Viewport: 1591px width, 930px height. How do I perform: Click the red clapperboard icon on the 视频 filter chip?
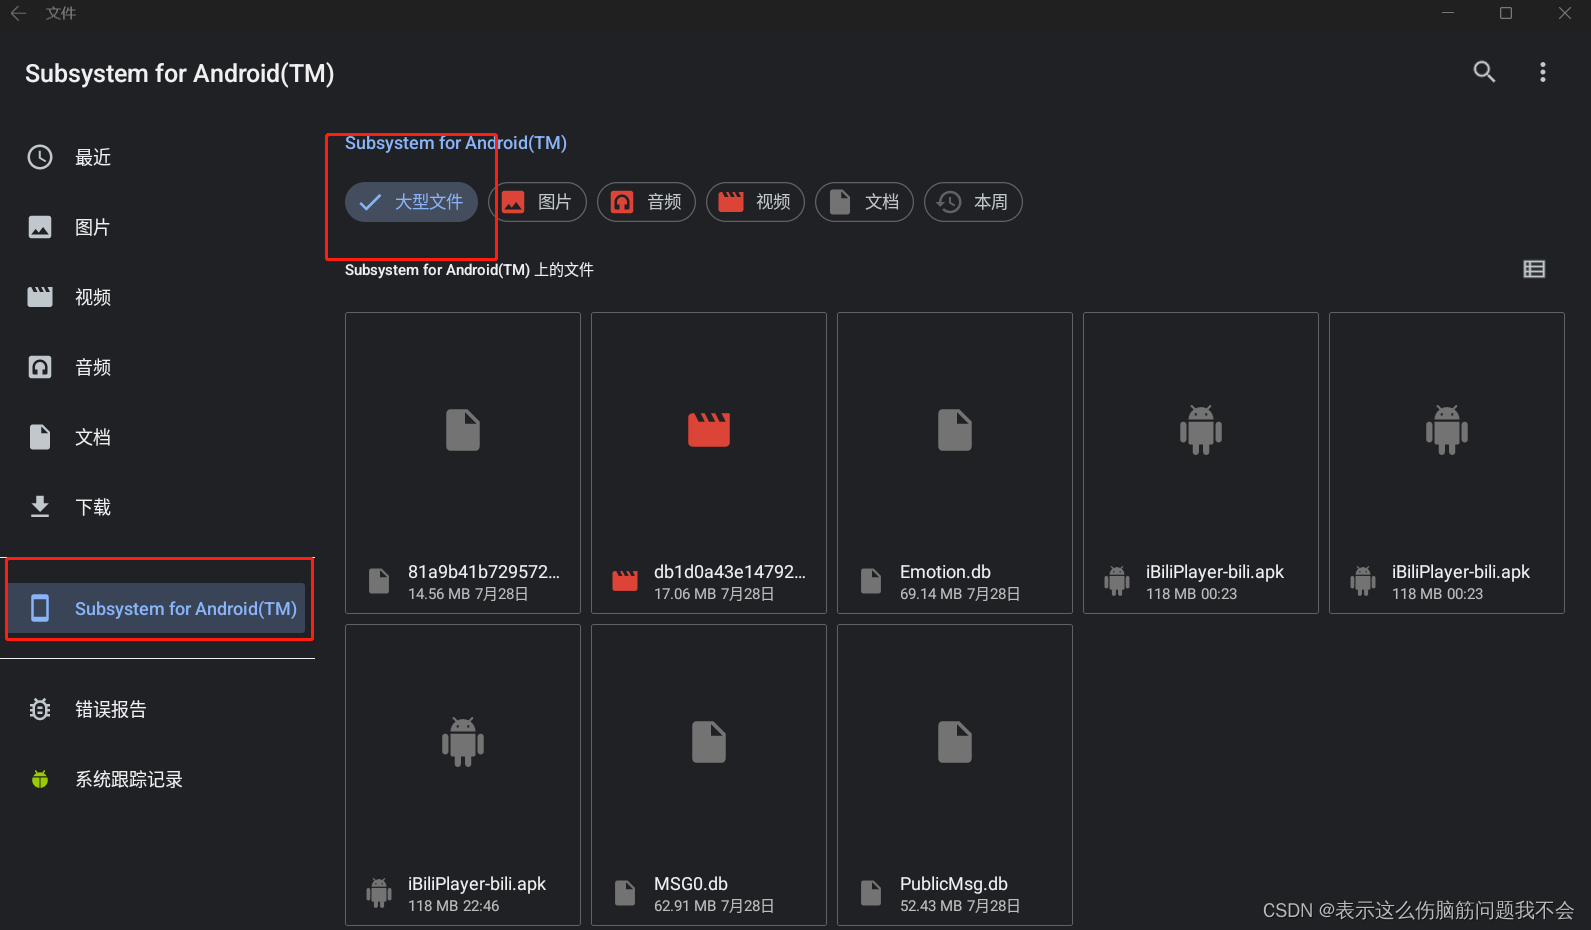click(731, 202)
